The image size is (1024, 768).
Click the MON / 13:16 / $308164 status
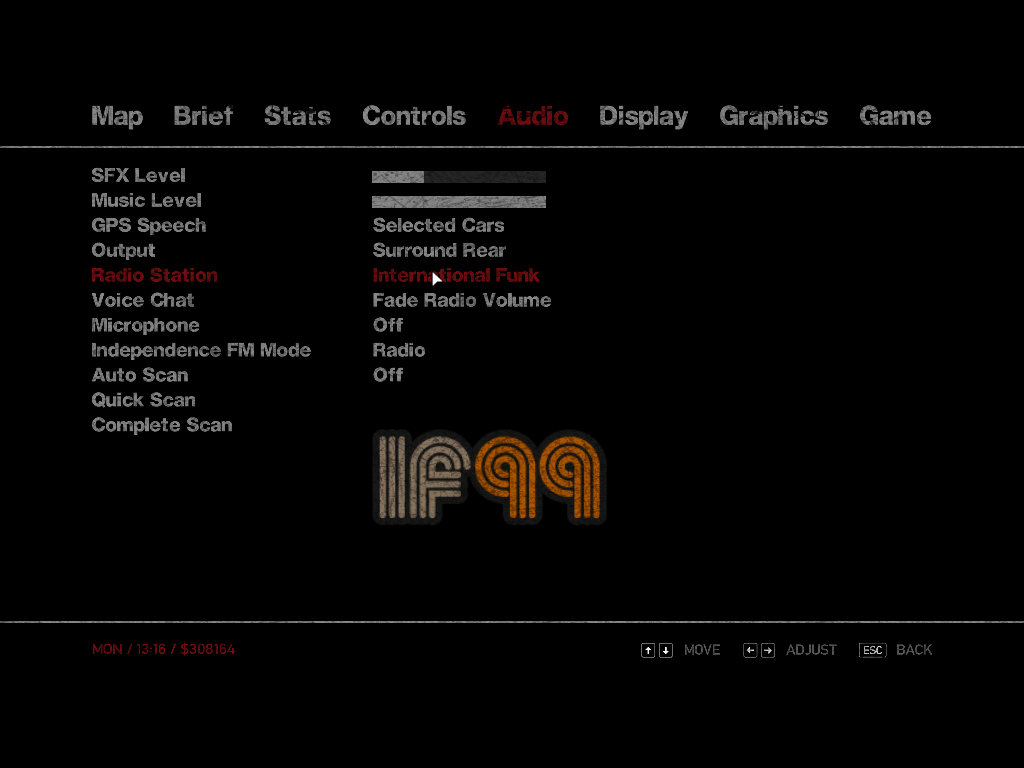[x=163, y=649]
